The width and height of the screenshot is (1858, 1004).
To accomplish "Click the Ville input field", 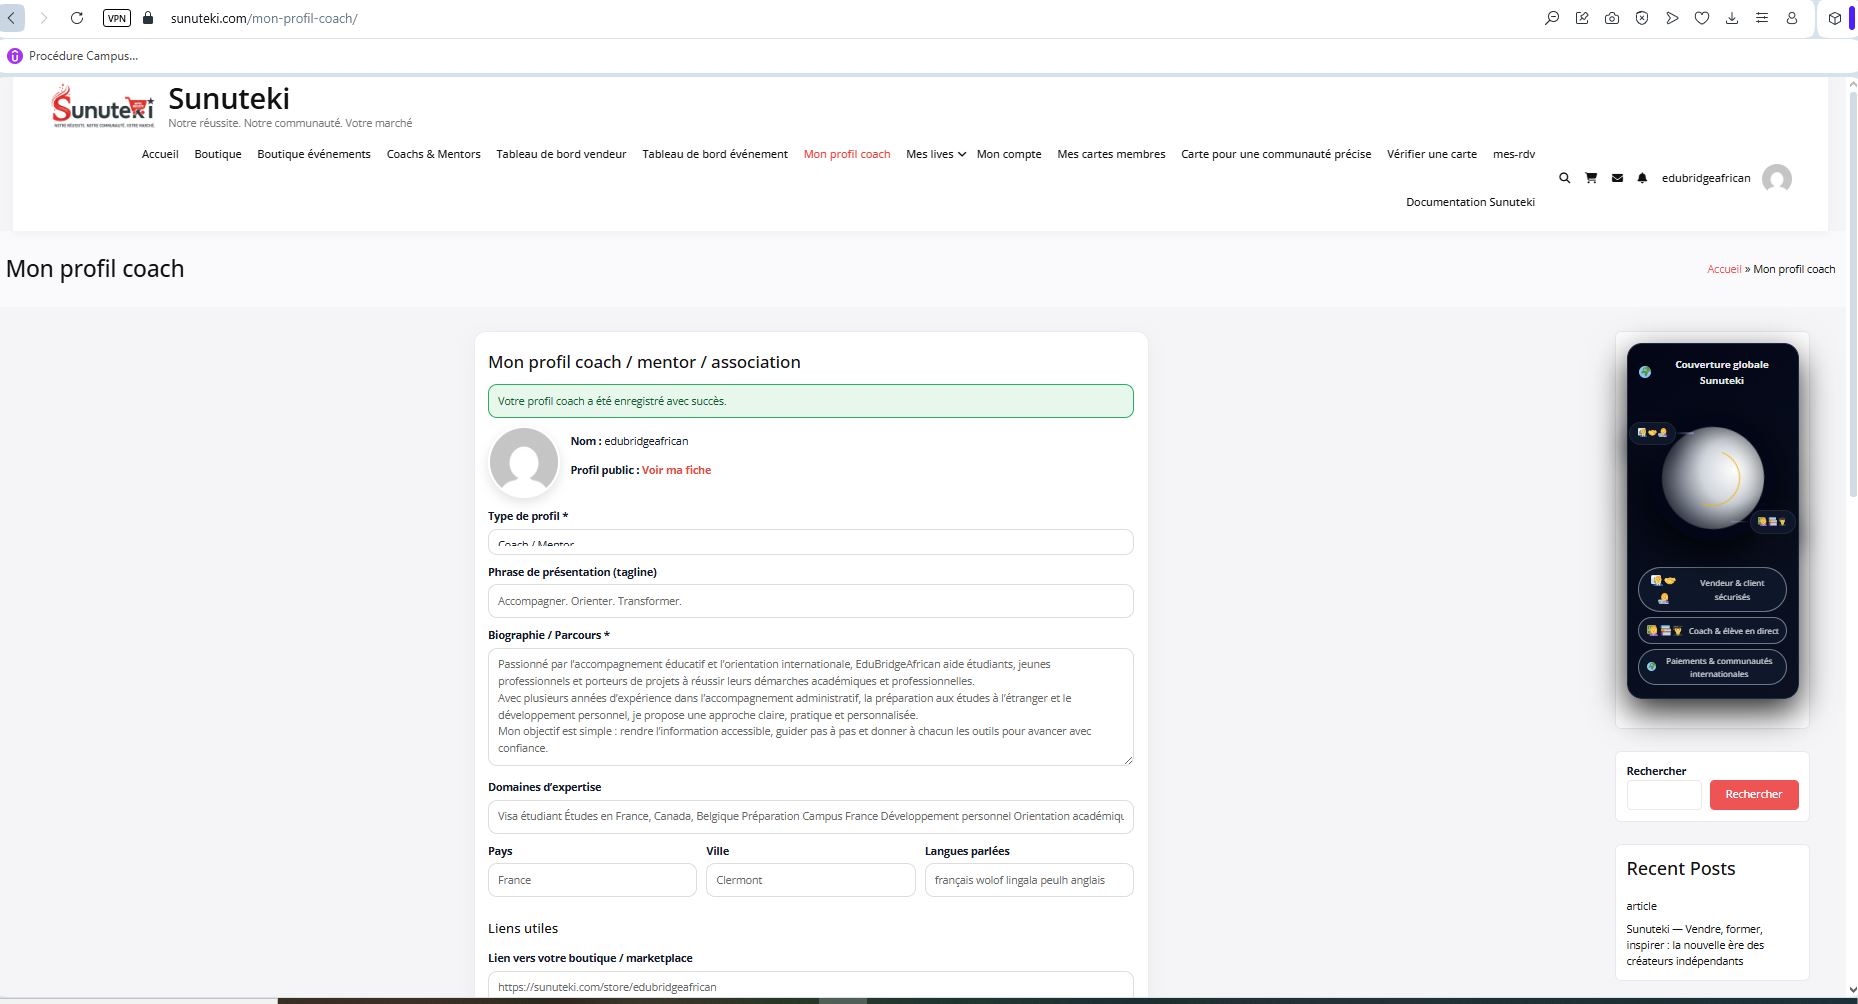I will pos(810,880).
